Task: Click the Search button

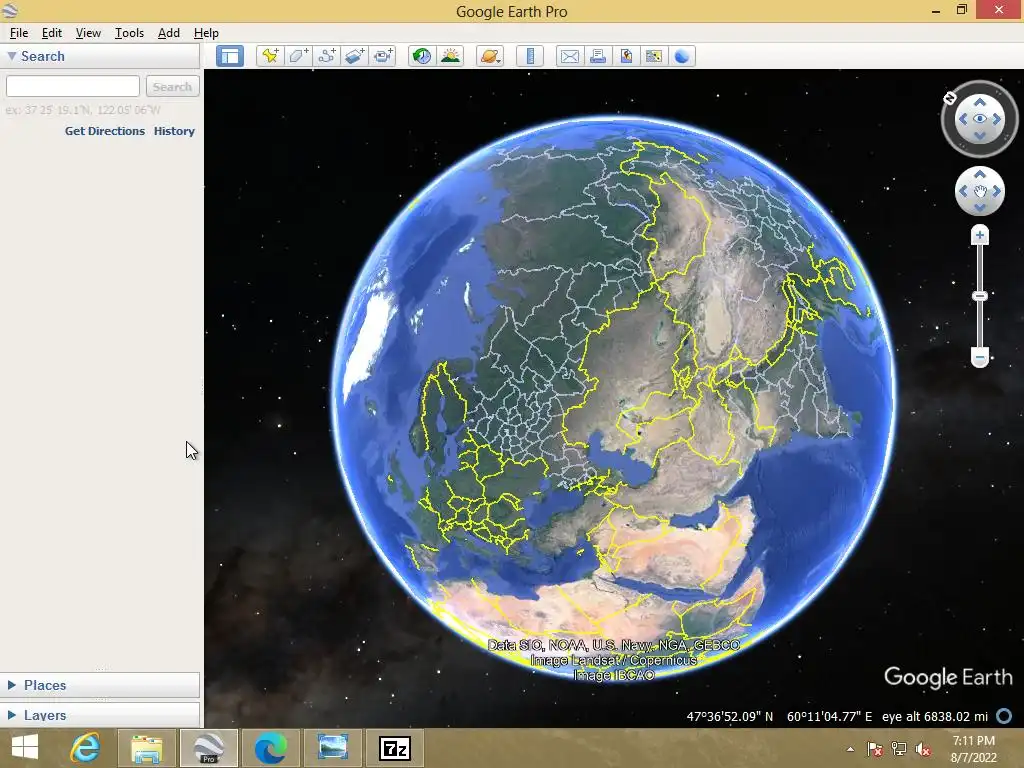Action: coord(172,86)
